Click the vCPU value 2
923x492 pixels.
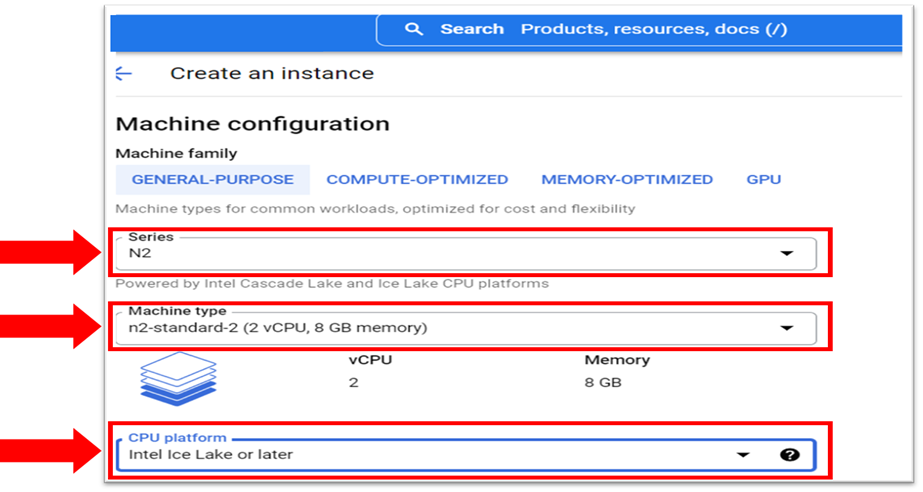click(x=353, y=383)
